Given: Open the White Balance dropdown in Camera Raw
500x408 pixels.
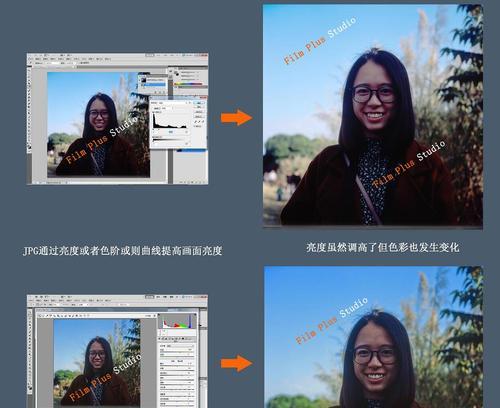Looking at the screenshot, I should tap(180, 346).
